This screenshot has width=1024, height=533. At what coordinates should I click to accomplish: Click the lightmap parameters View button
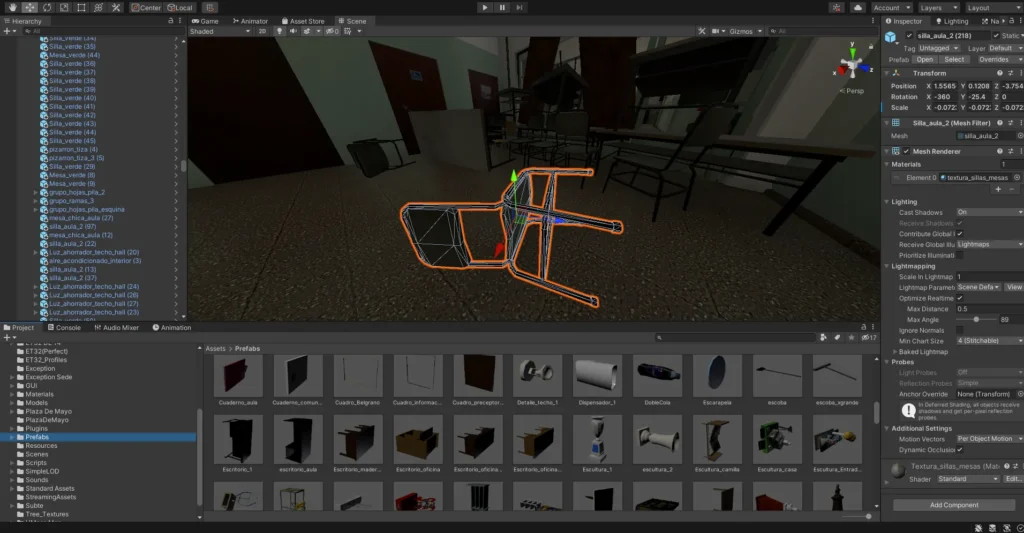(x=1014, y=287)
